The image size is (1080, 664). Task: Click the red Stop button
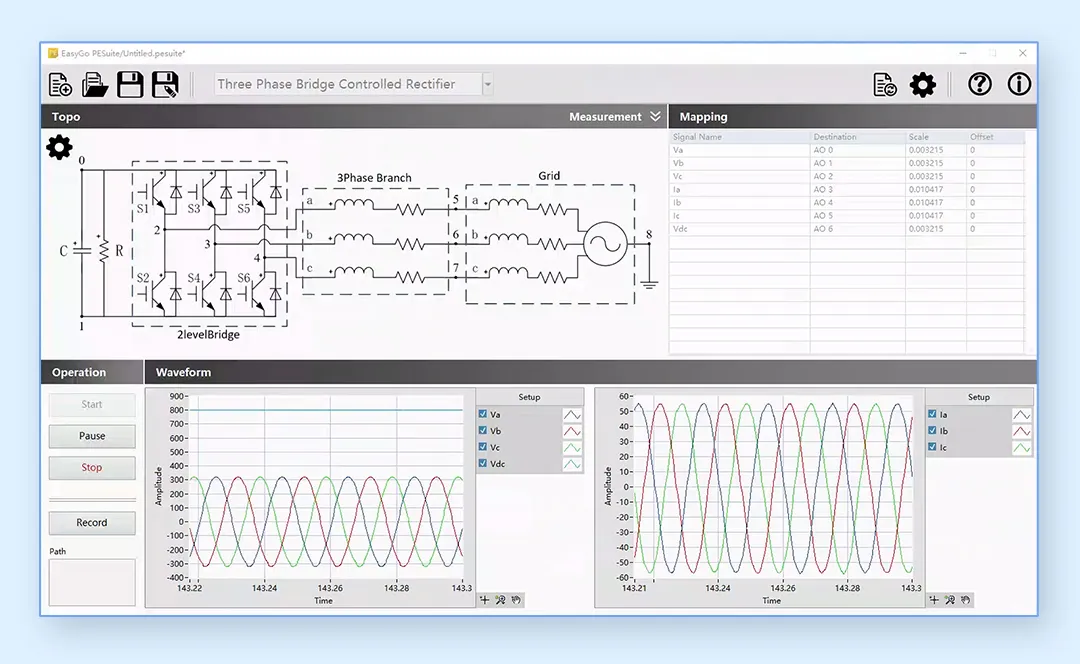click(x=92, y=468)
